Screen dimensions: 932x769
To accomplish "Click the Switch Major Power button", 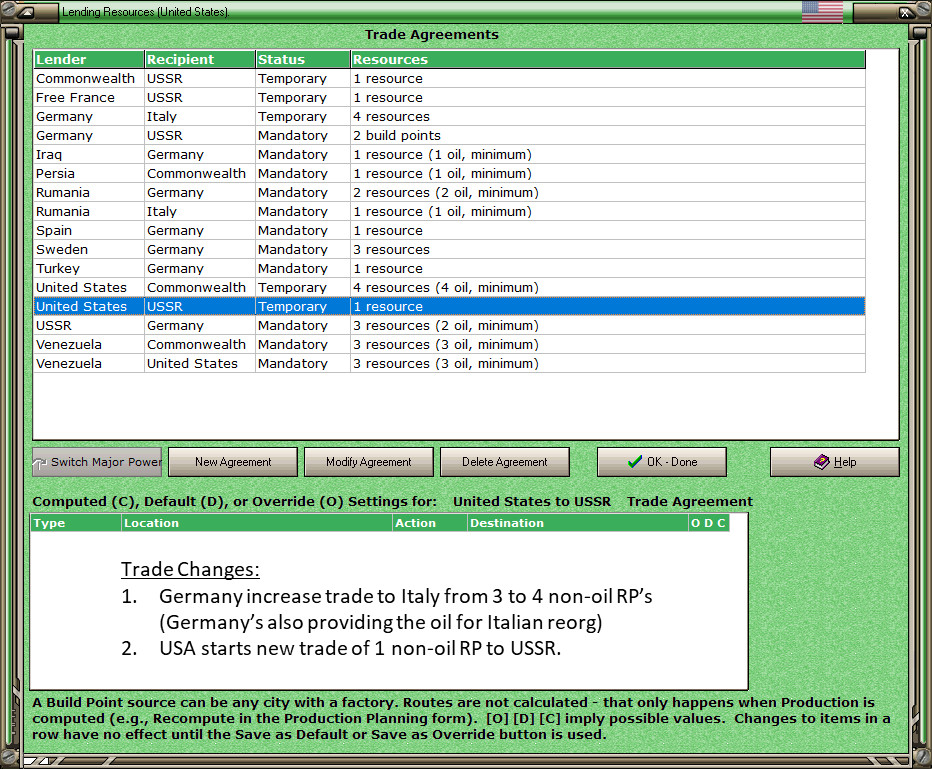I will point(97,462).
